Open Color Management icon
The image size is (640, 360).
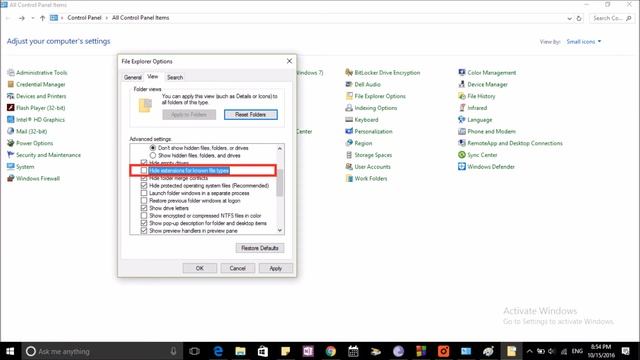point(462,73)
